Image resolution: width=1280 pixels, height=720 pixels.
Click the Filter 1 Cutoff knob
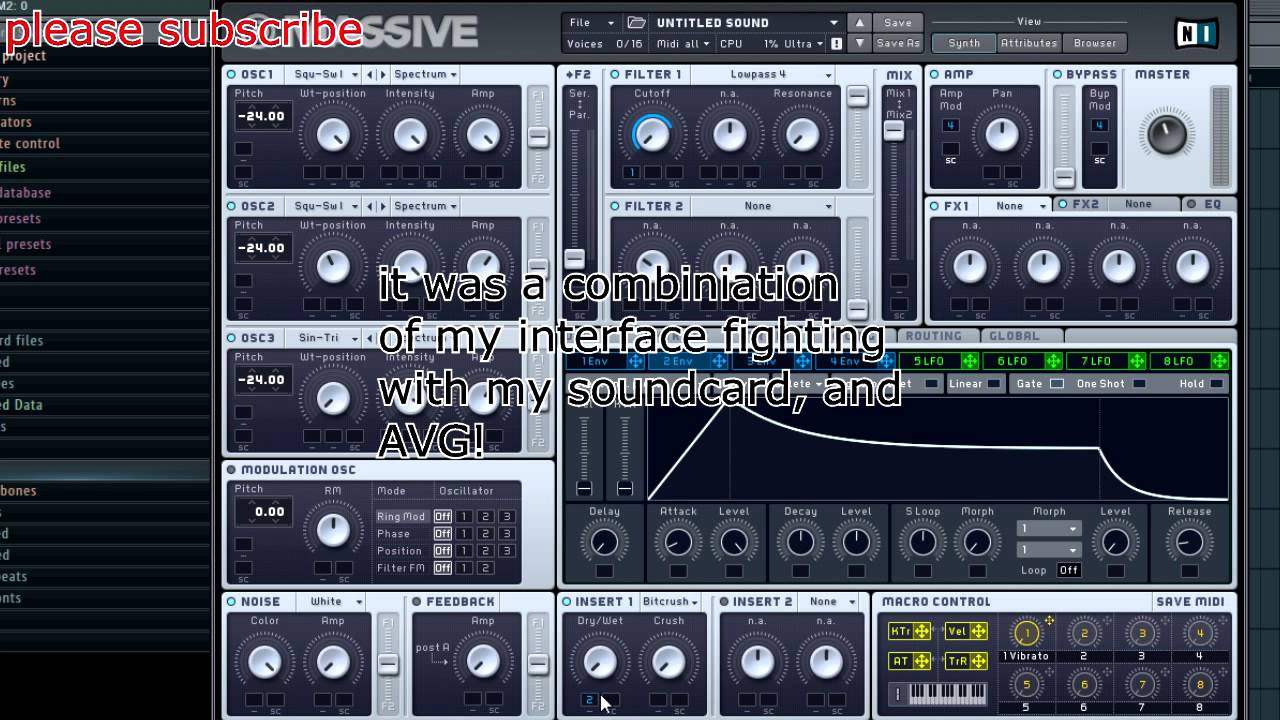(x=652, y=133)
